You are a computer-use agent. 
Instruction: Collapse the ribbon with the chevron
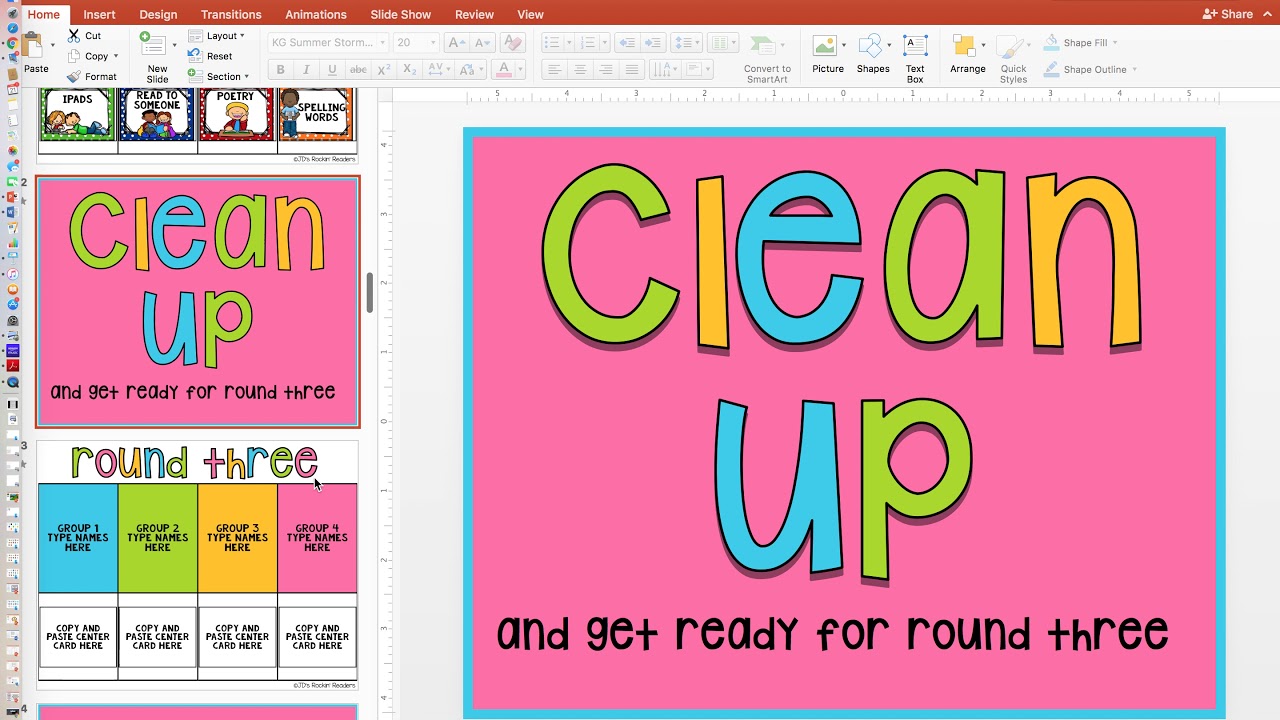[1267, 14]
